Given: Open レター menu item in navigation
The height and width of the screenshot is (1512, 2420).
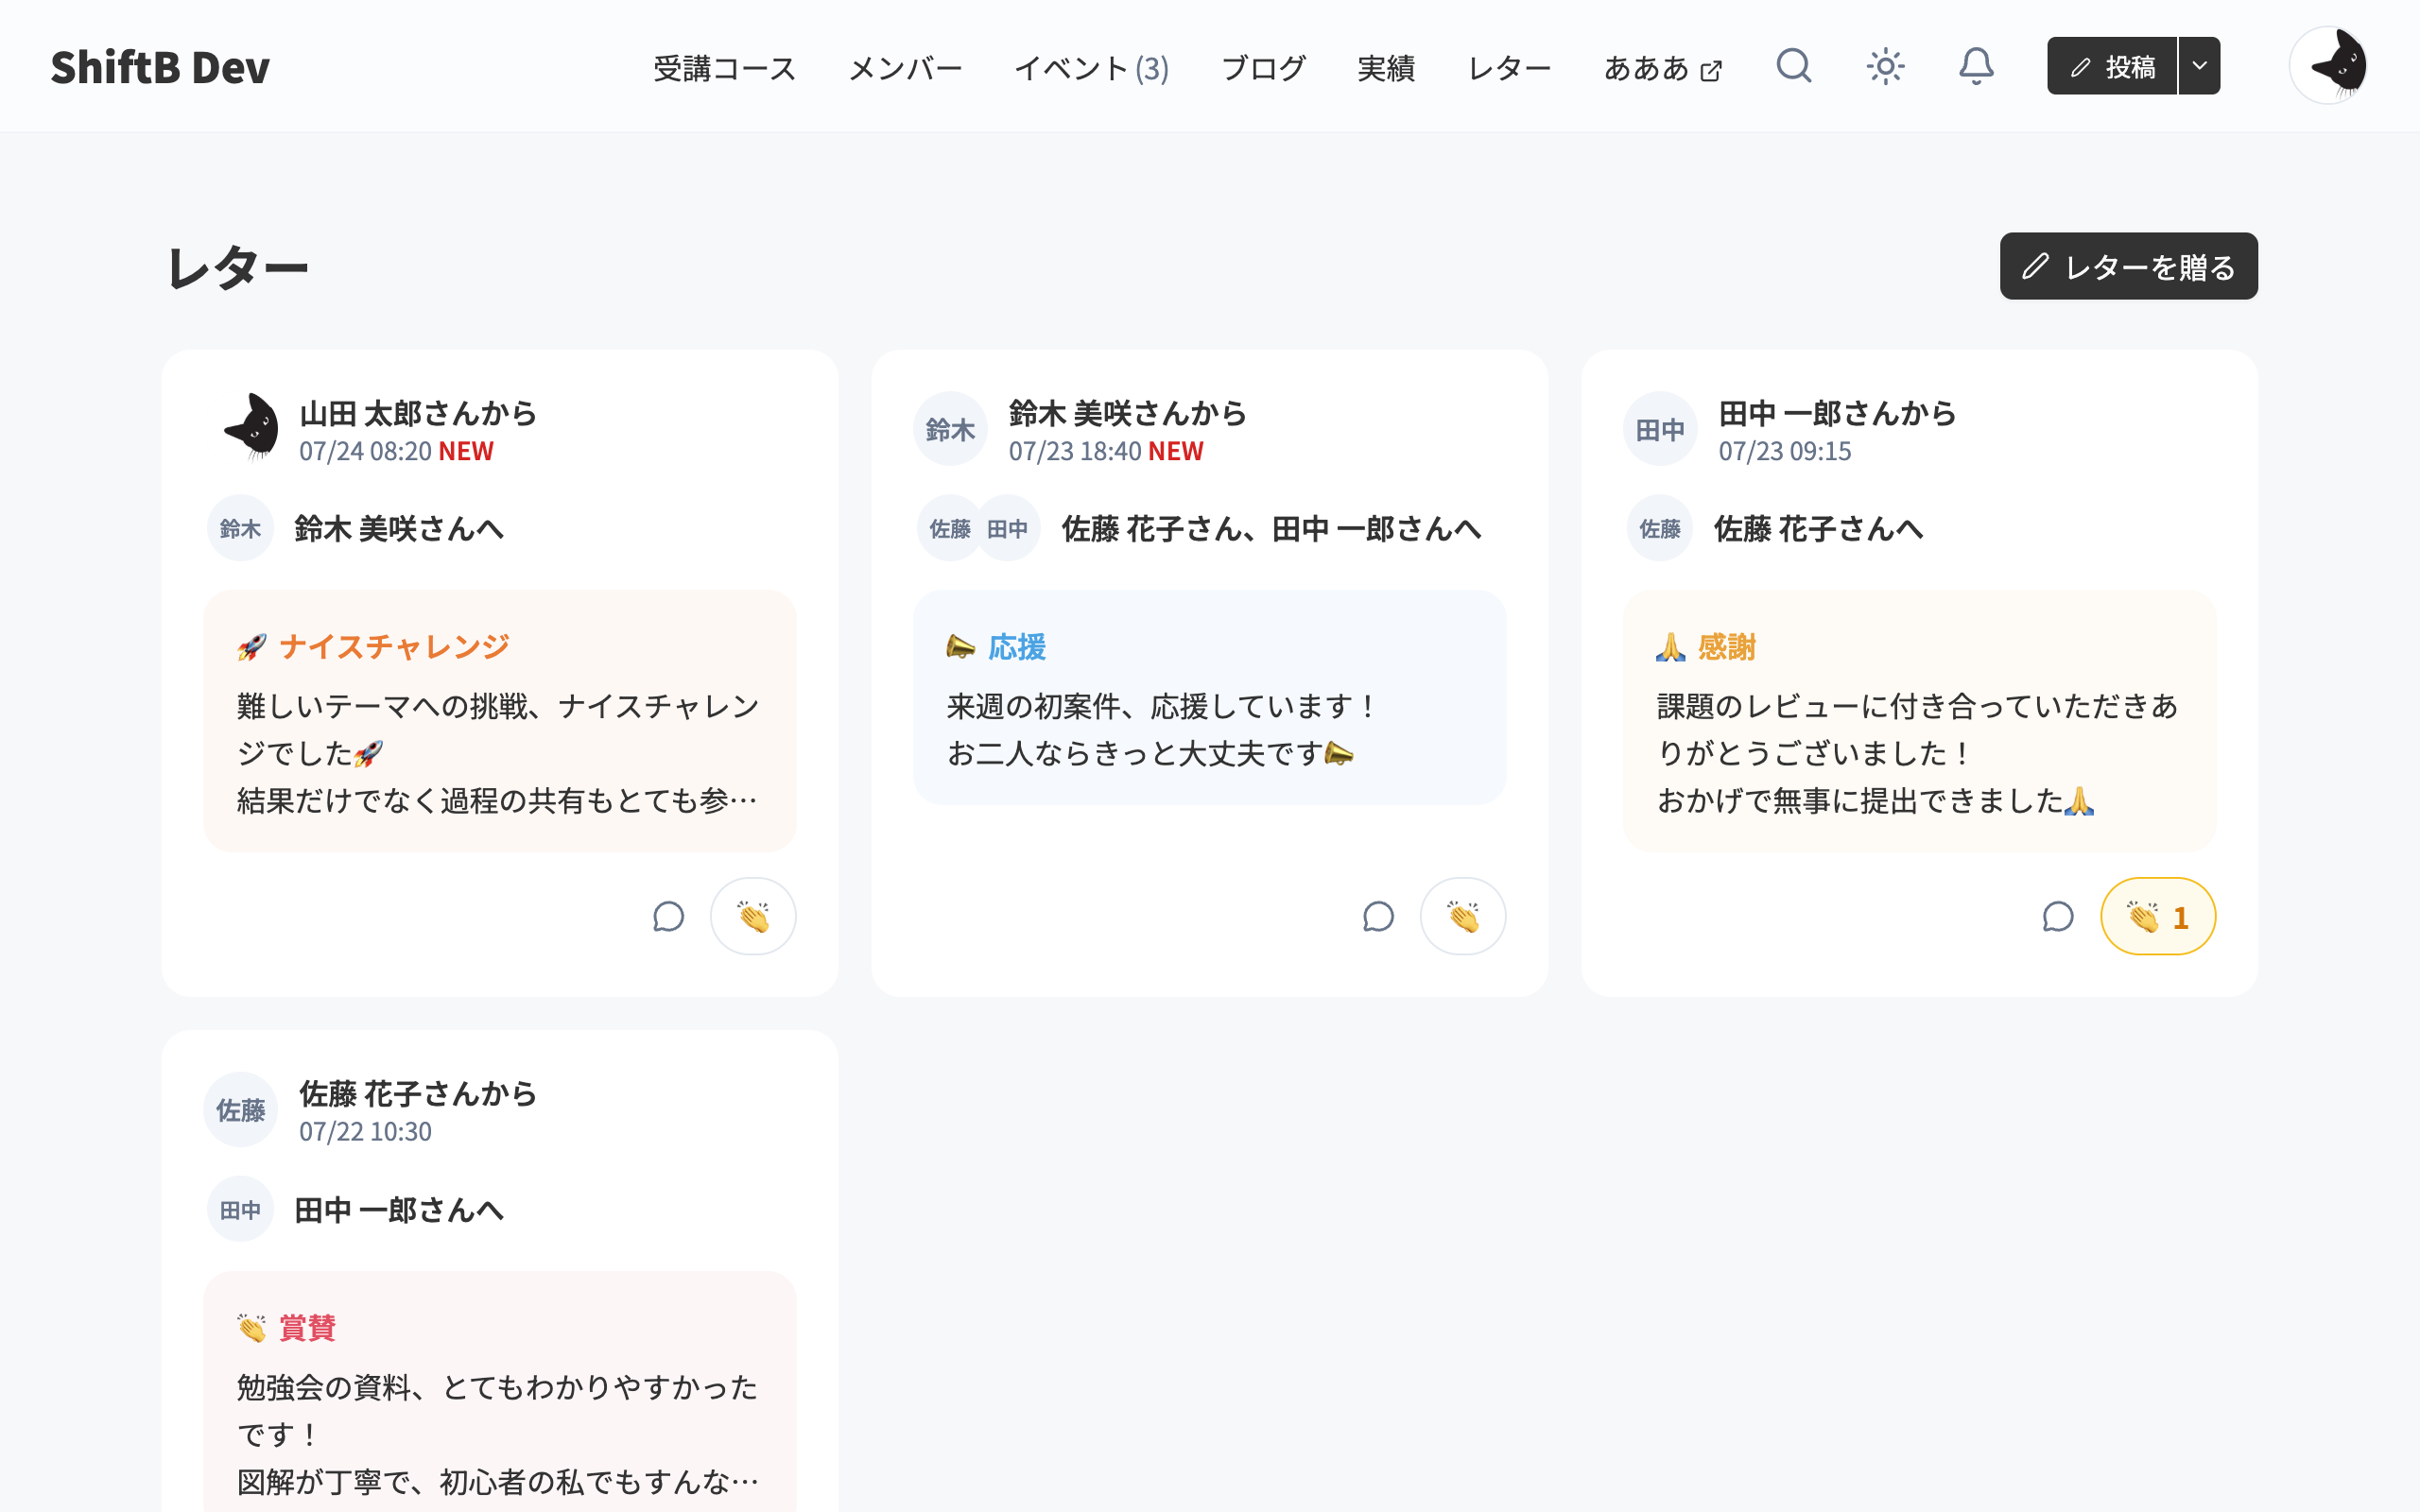Looking at the screenshot, I should [1509, 68].
